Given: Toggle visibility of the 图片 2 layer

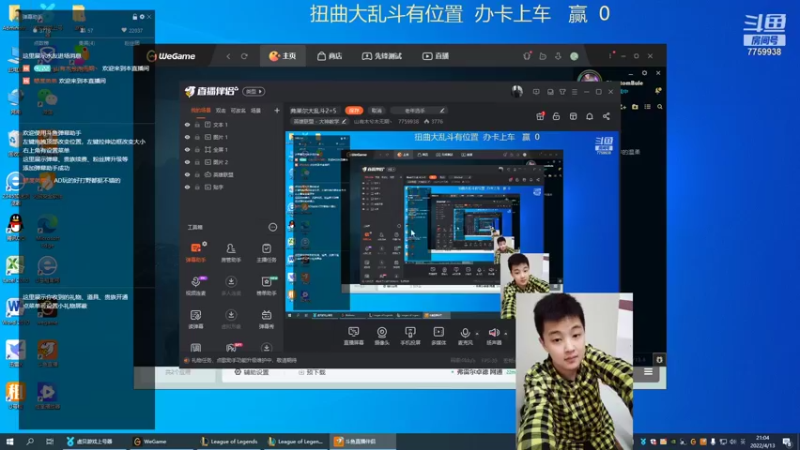Looking at the screenshot, I should tap(187, 162).
